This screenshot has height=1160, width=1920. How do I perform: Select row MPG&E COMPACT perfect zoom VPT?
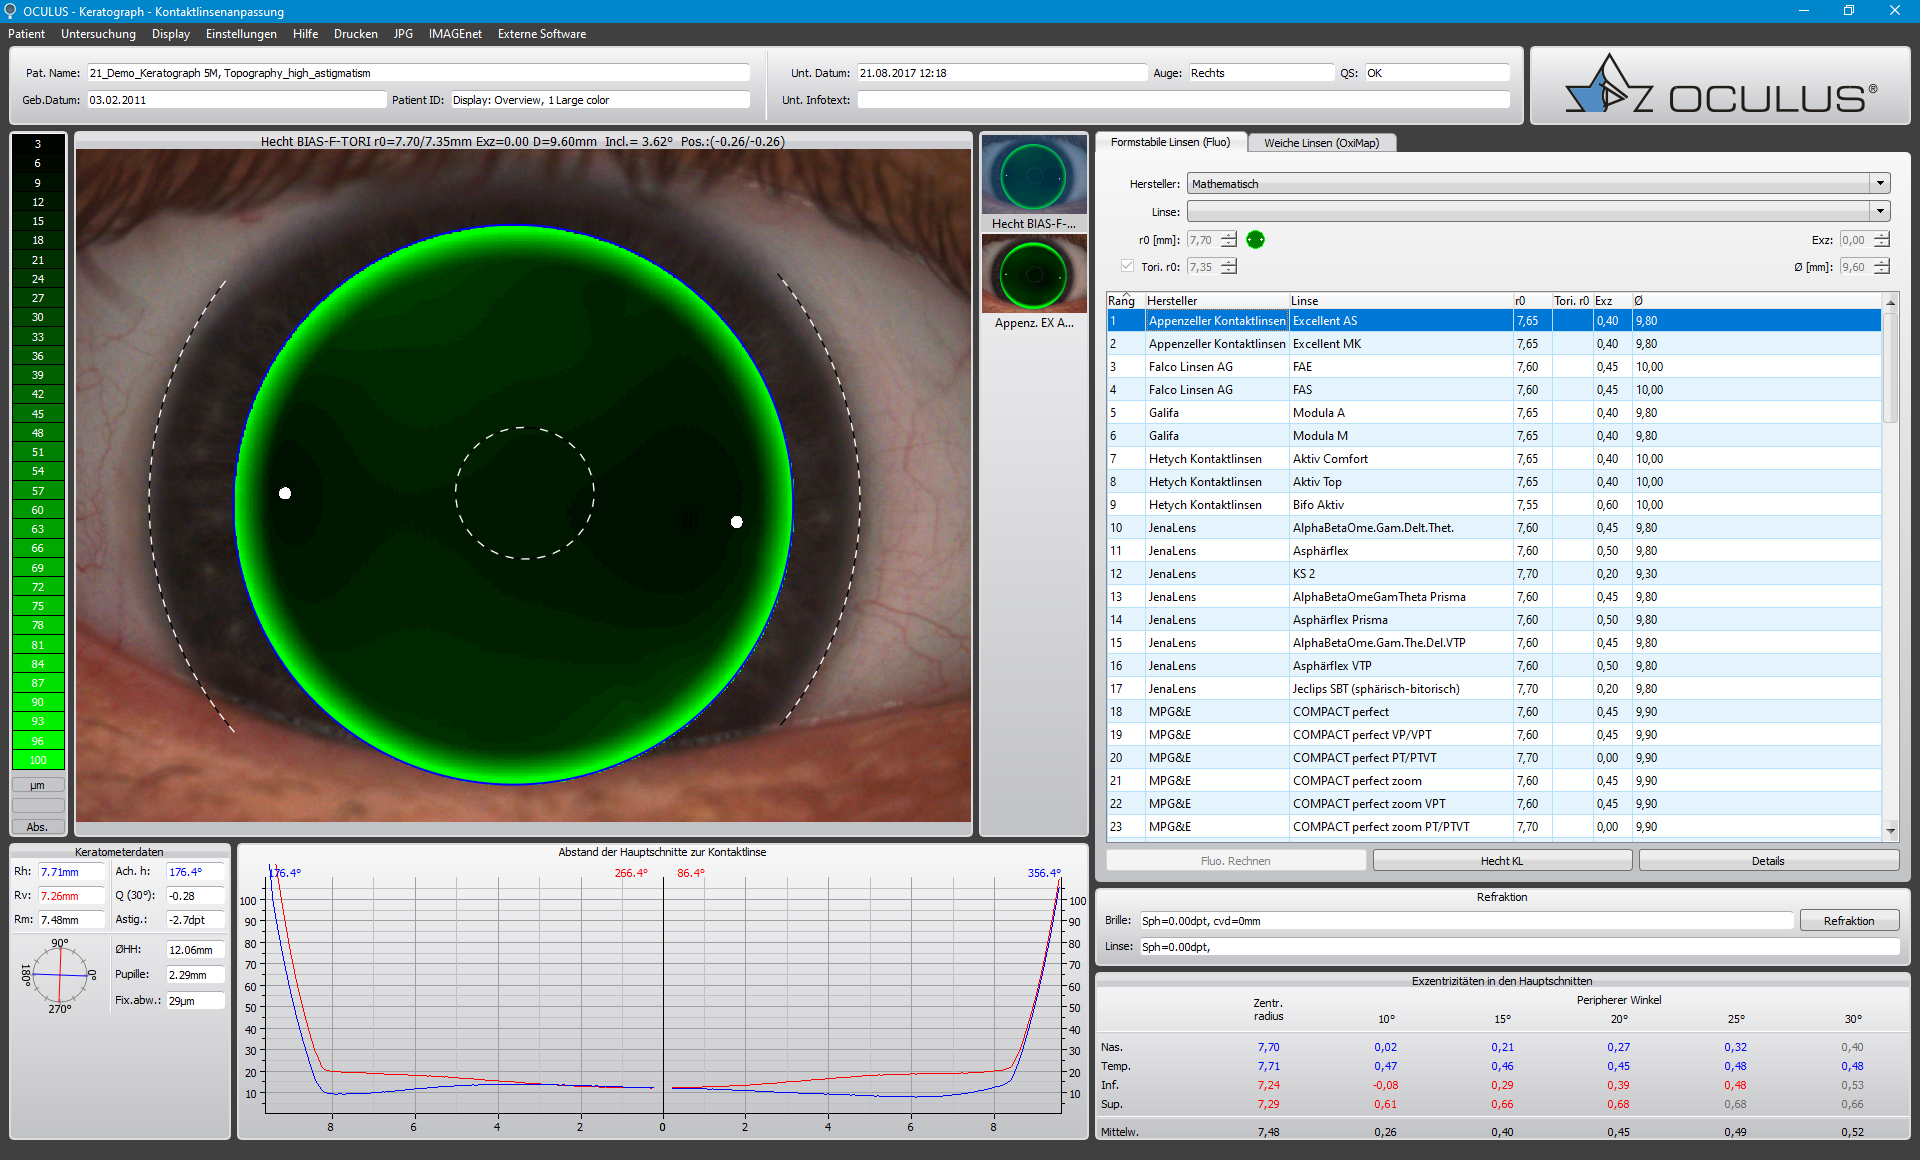pos(1494,804)
